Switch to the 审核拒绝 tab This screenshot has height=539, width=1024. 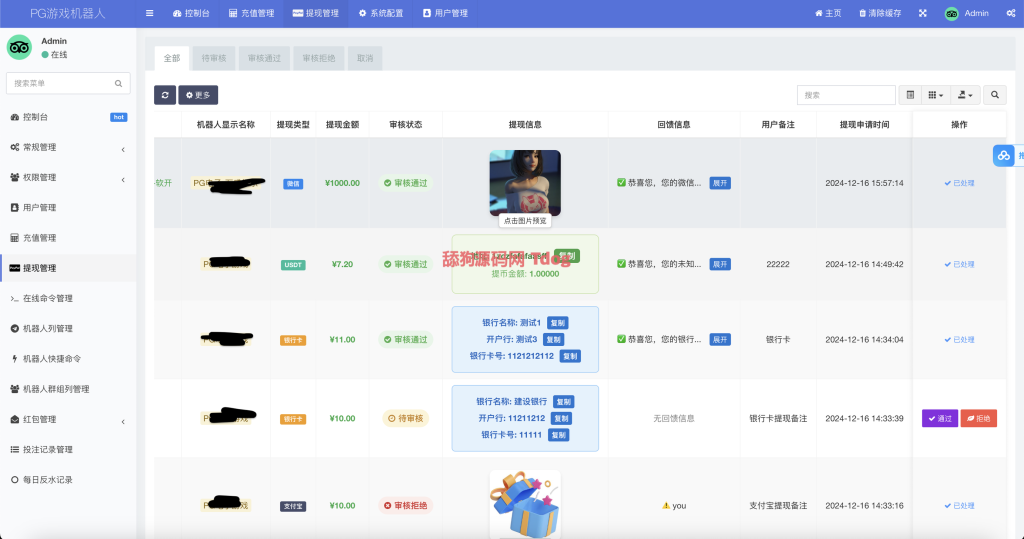pos(319,58)
